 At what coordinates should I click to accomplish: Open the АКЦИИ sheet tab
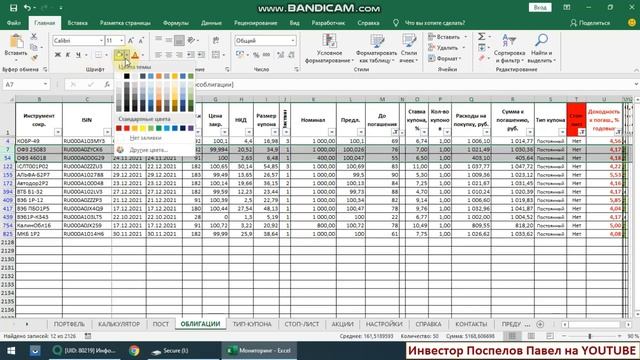(342, 324)
